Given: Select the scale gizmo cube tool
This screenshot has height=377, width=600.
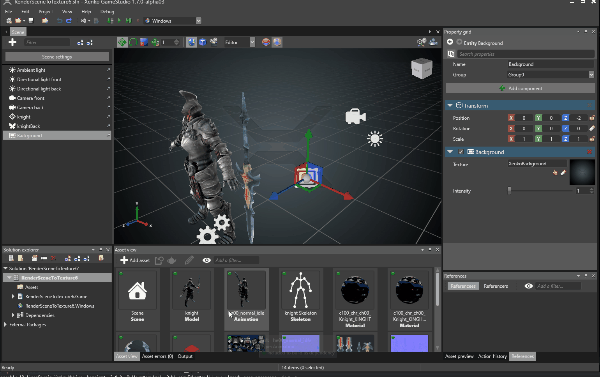Looking at the screenshot, I should click(144, 42).
